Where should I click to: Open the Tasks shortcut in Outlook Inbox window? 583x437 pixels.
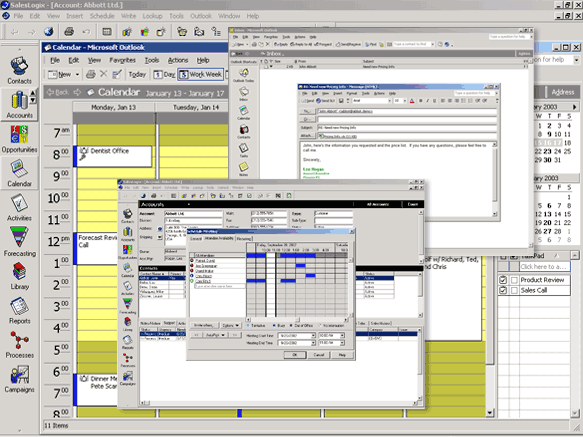coord(244,150)
